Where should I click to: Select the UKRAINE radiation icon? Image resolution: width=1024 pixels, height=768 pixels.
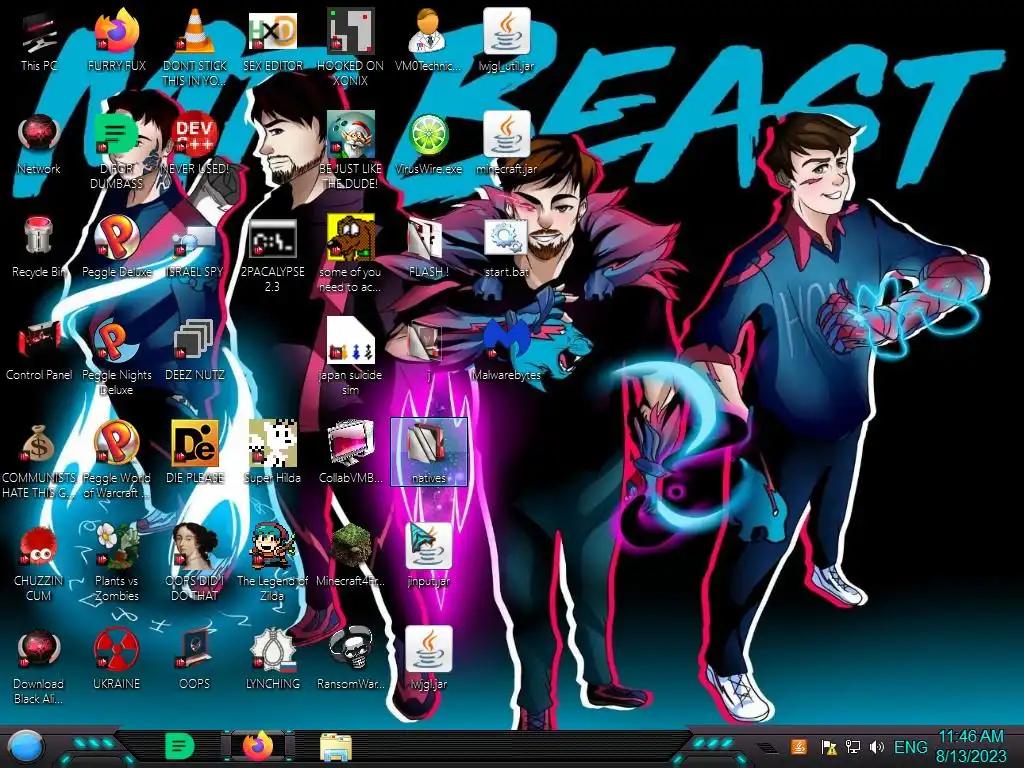point(117,660)
